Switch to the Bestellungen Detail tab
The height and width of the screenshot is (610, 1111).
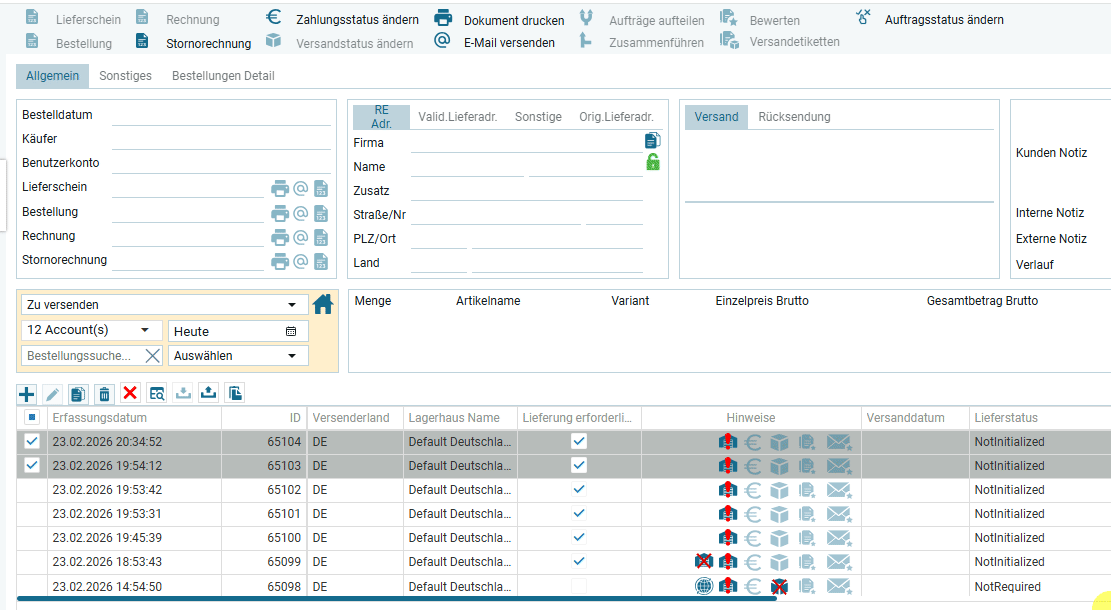click(223, 76)
